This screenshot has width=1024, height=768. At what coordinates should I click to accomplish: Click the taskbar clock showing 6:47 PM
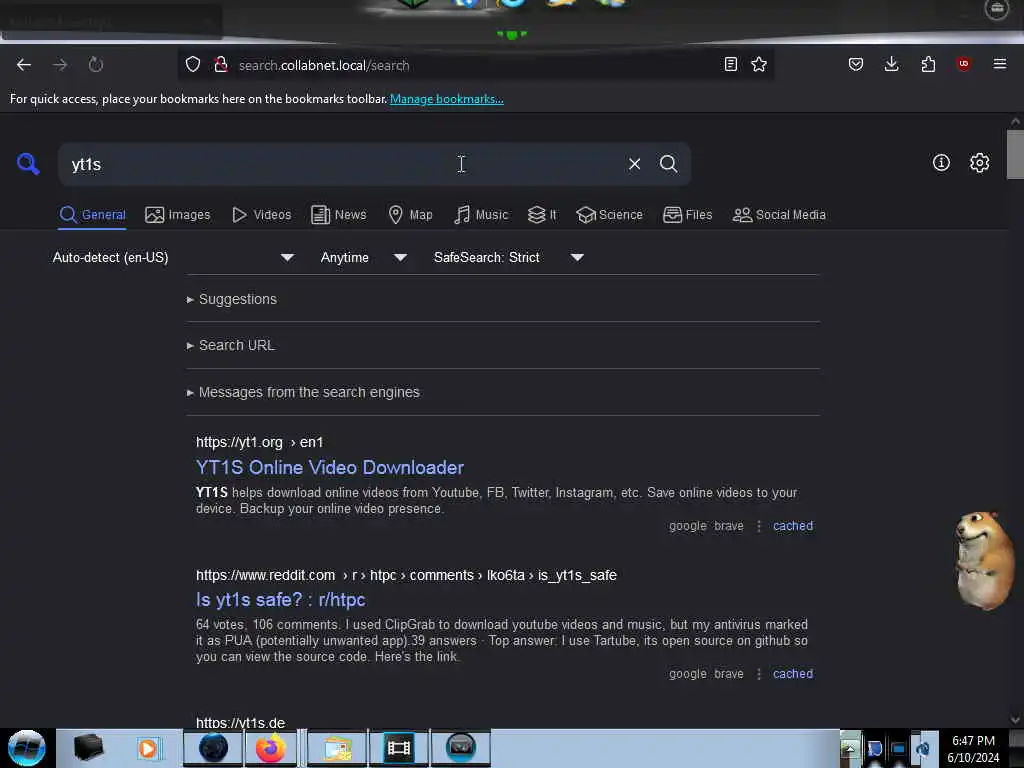[x=973, y=748]
